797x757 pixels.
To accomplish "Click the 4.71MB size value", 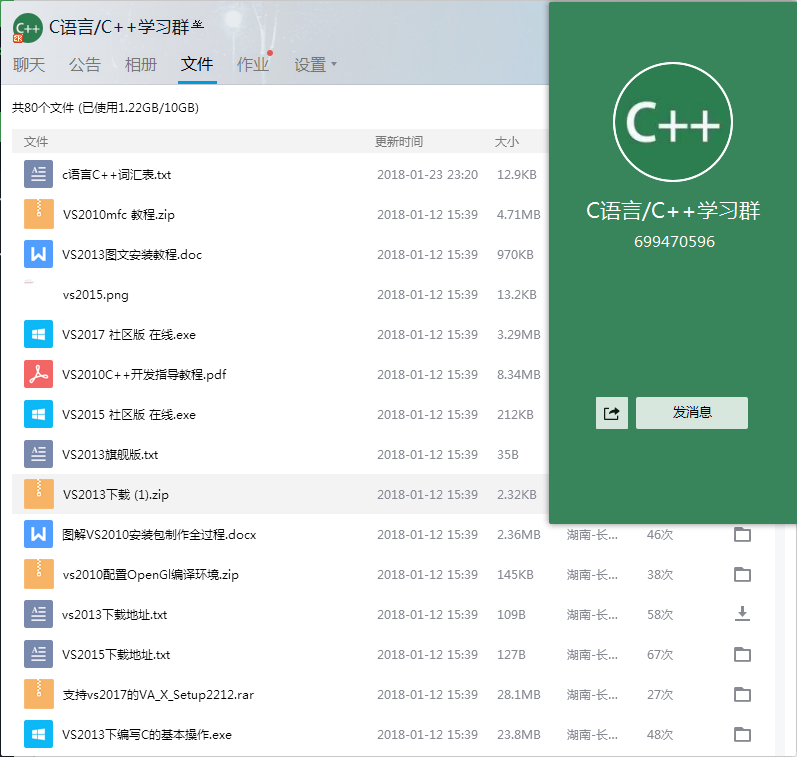I will coord(518,215).
